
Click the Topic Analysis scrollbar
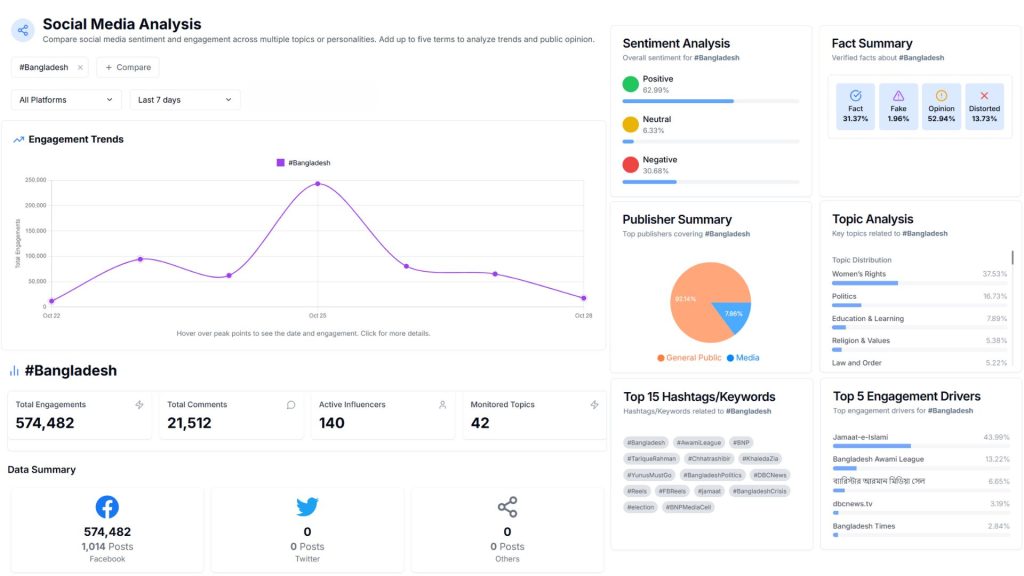[x=1013, y=258]
